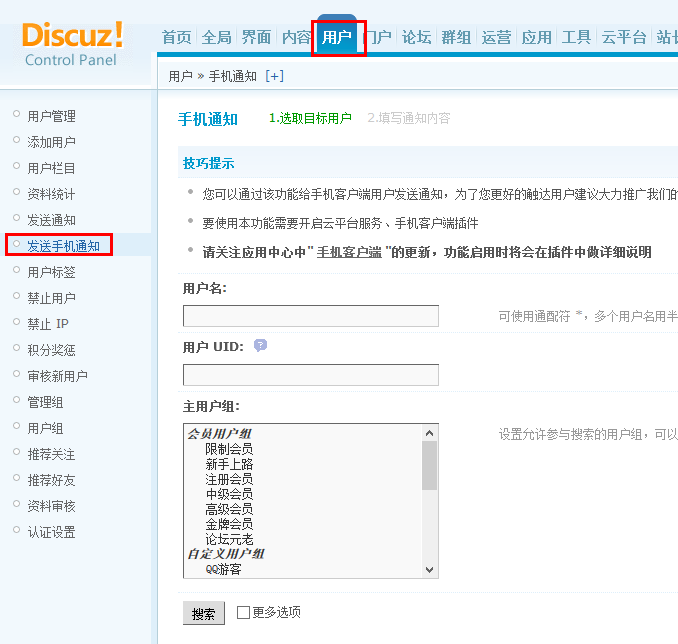Open the 云平台 top menu

coord(624,37)
